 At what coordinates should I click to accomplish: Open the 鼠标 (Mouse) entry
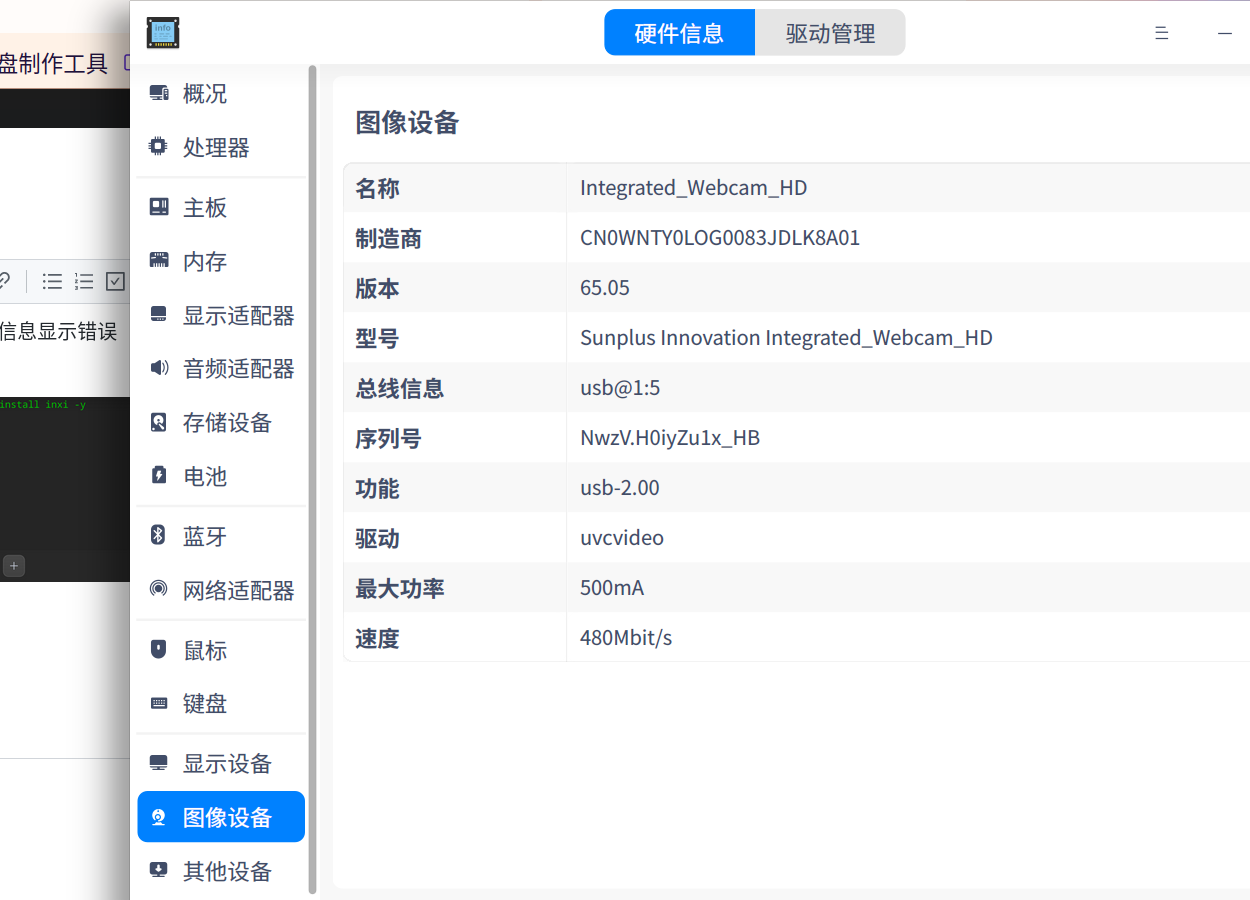click(204, 649)
